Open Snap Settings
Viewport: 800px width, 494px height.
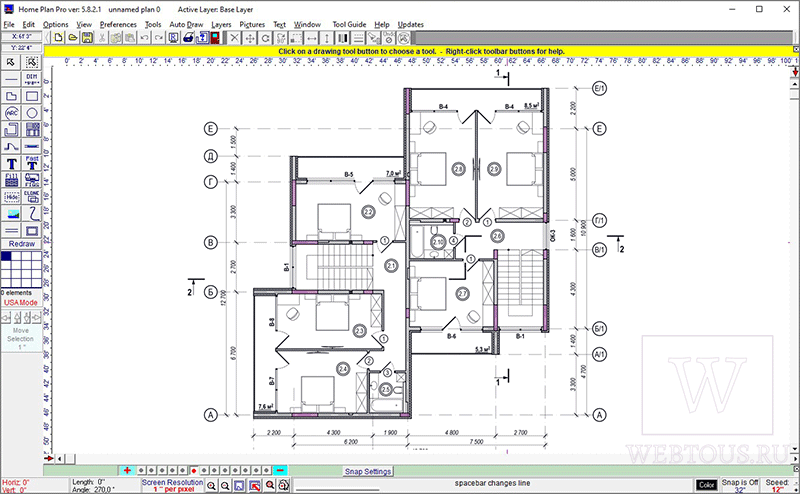[368, 471]
